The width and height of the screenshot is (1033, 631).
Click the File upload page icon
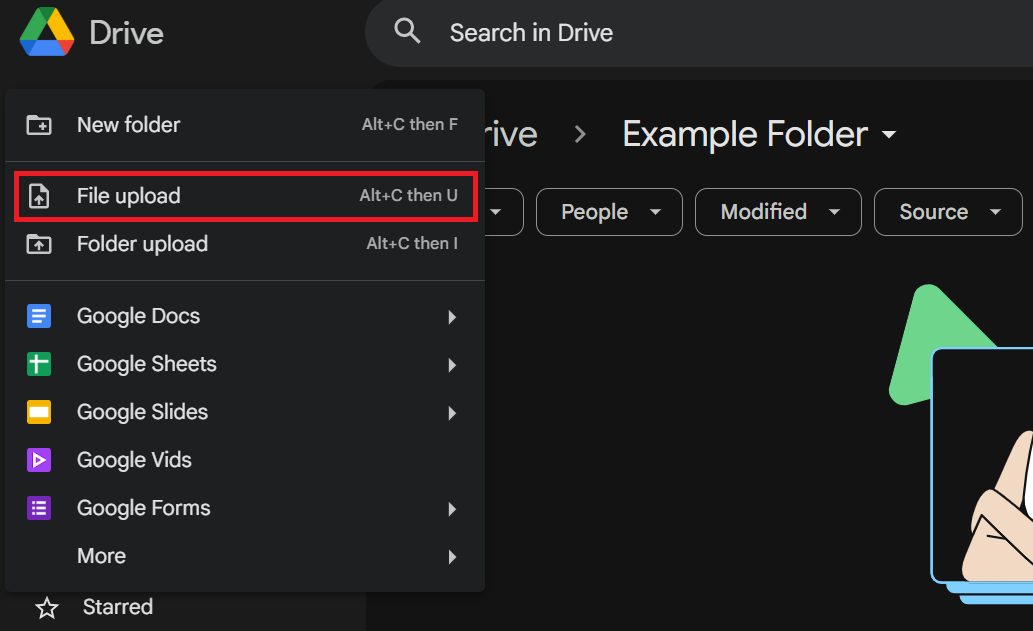pyautogui.click(x=39, y=196)
